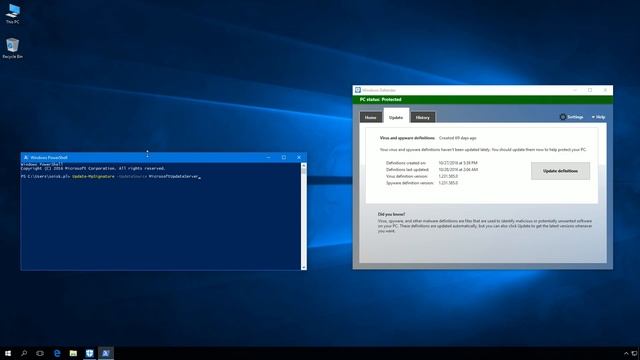Close the PowerShell window
The height and width of the screenshot is (360, 640).
click(x=299, y=158)
